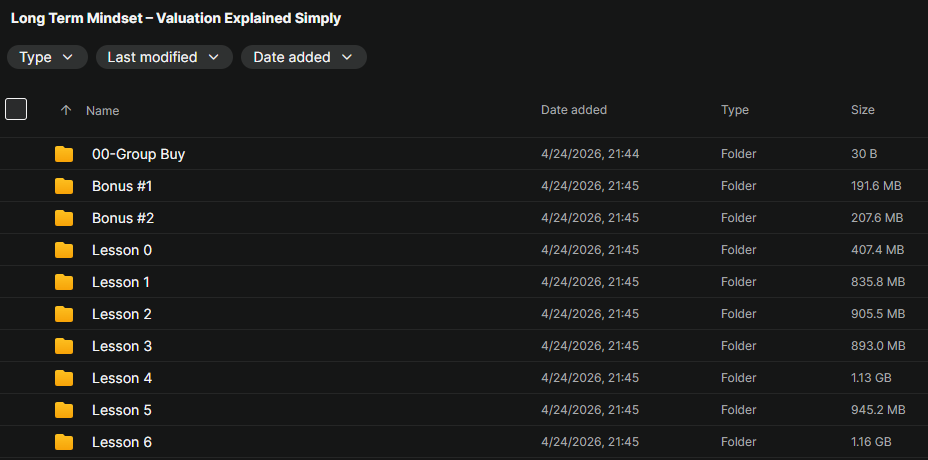Open the Date added filter dropdown
Viewport: 928px width, 460px height.
pyautogui.click(x=303, y=57)
